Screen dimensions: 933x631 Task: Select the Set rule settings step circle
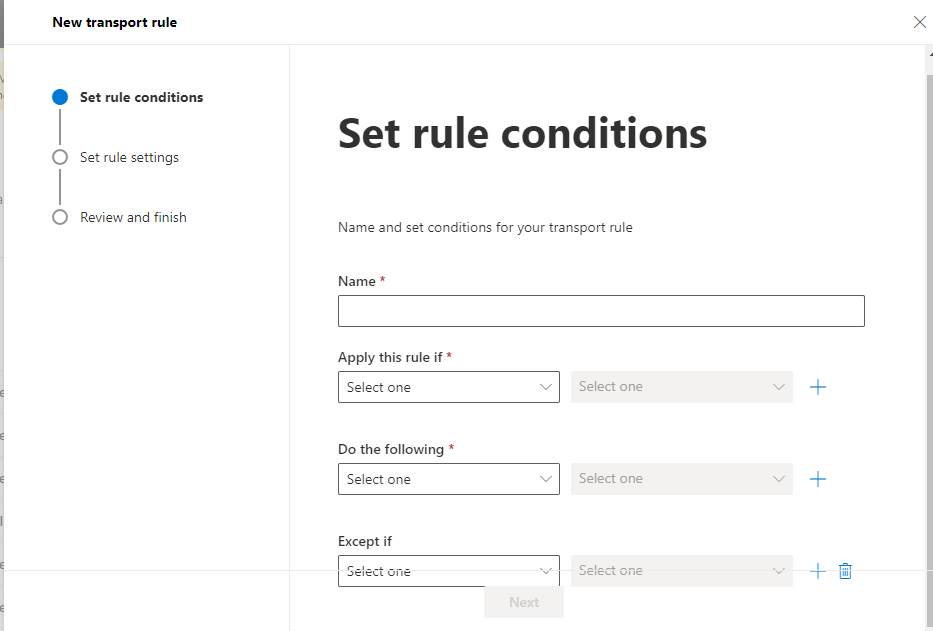pos(60,157)
